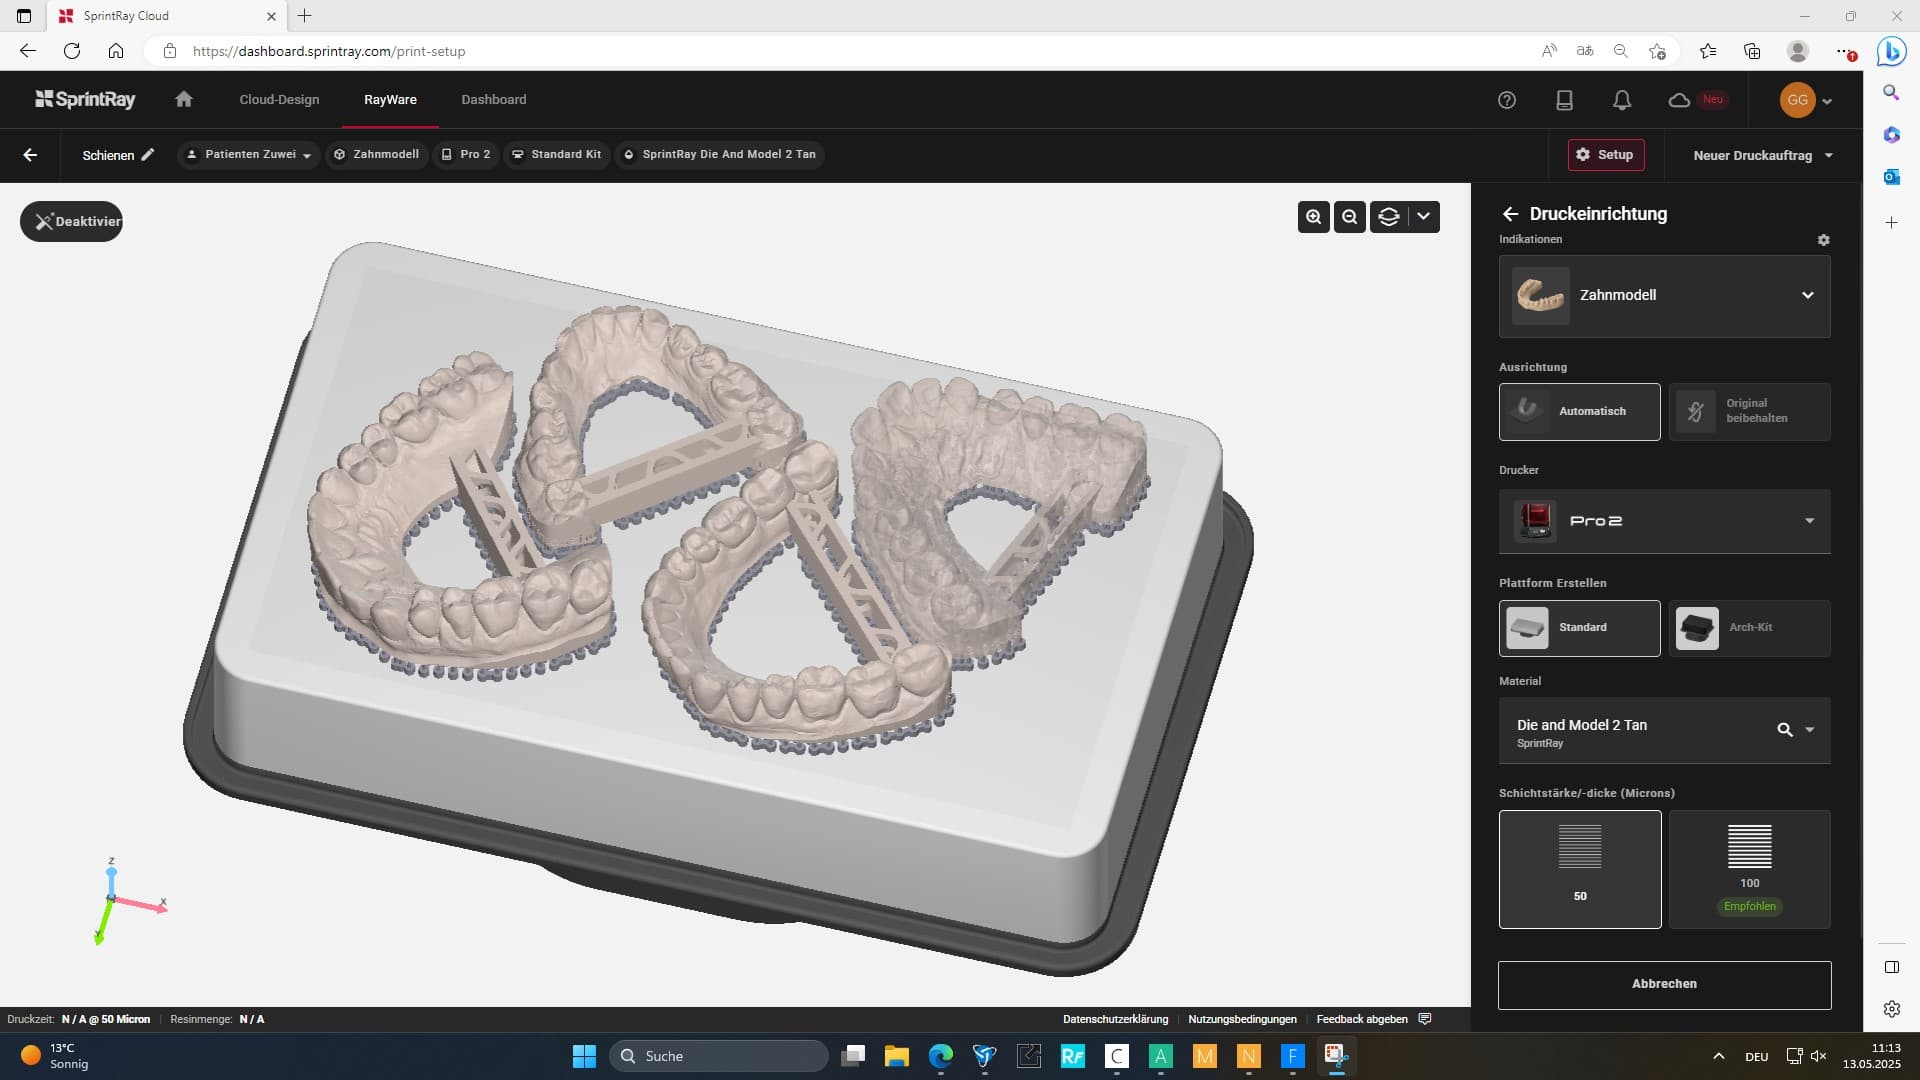Click the GG user avatar
The height and width of the screenshot is (1080, 1920).
click(x=1797, y=100)
